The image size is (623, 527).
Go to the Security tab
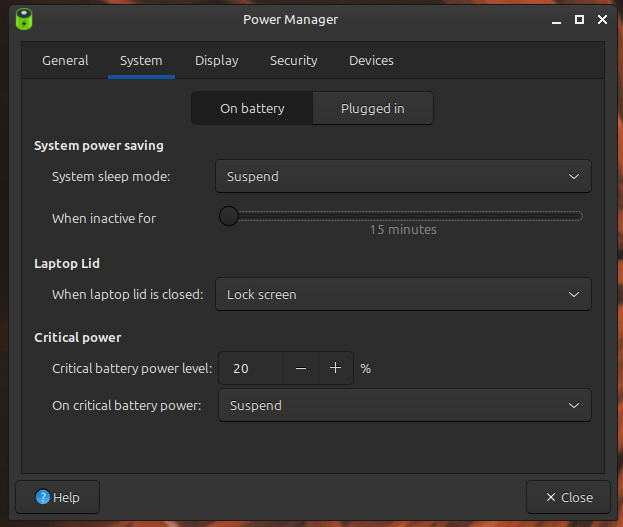(x=293, y=60)
